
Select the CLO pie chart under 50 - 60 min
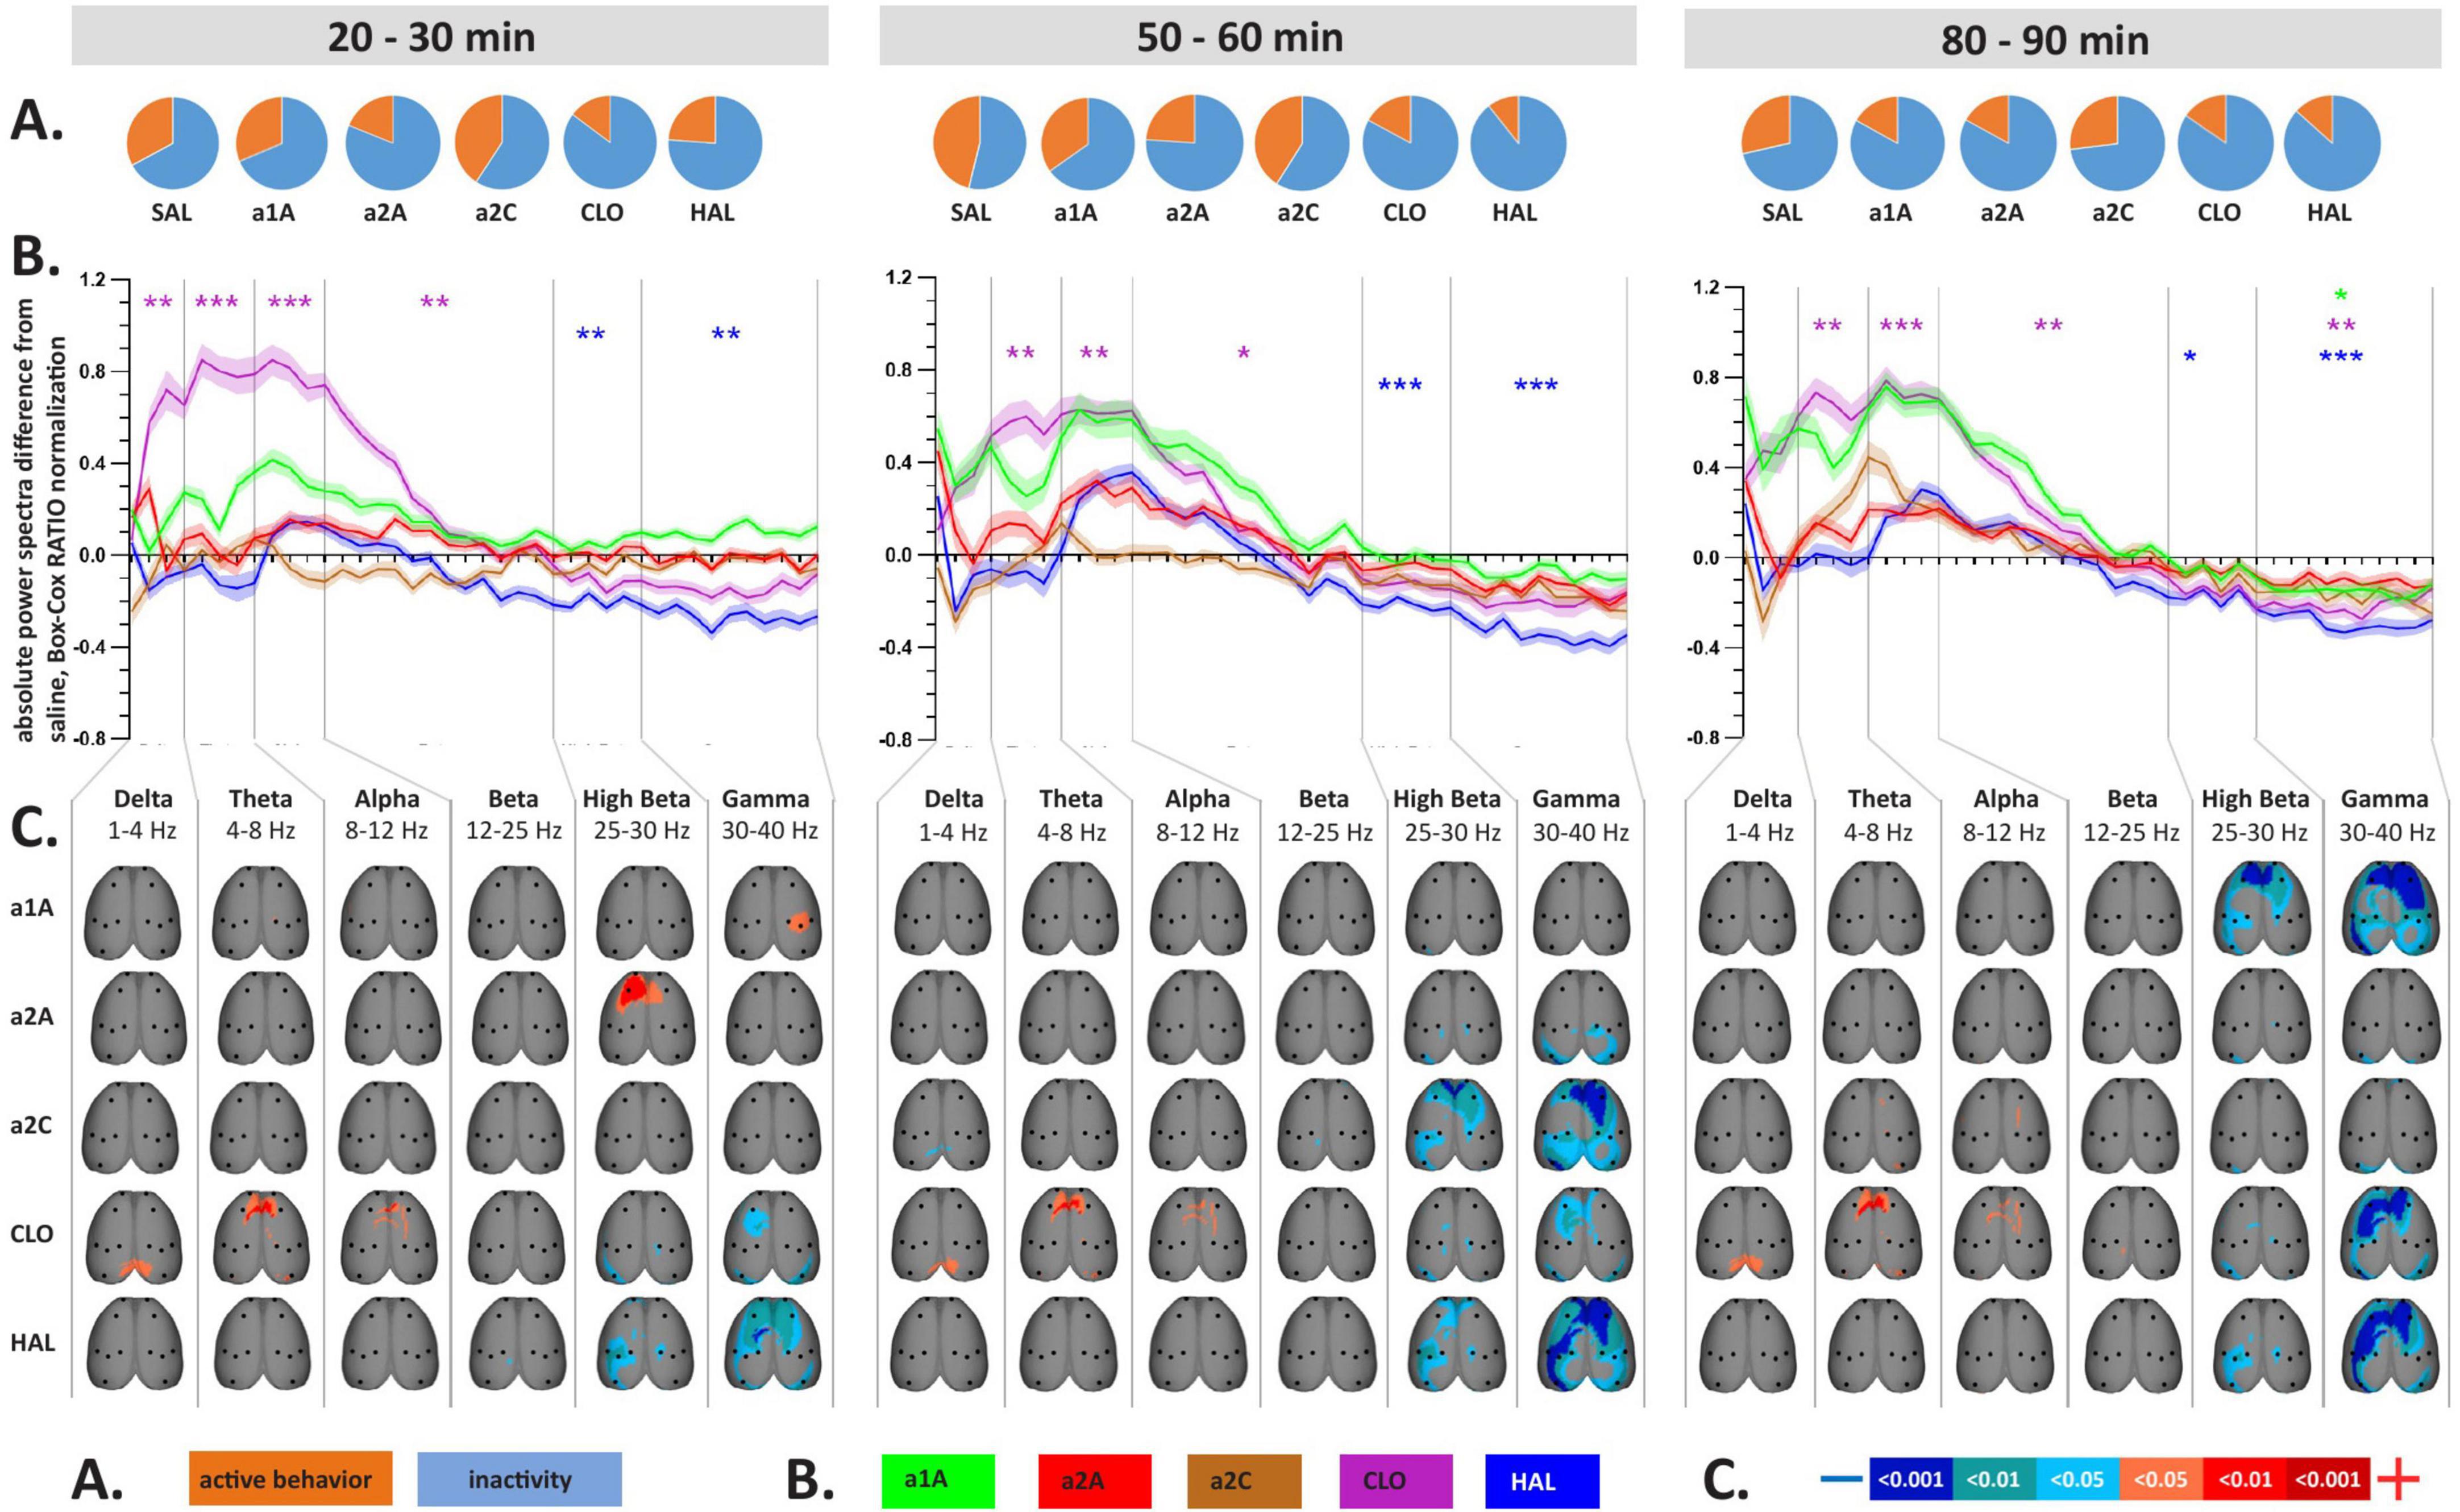(1410, 143)
